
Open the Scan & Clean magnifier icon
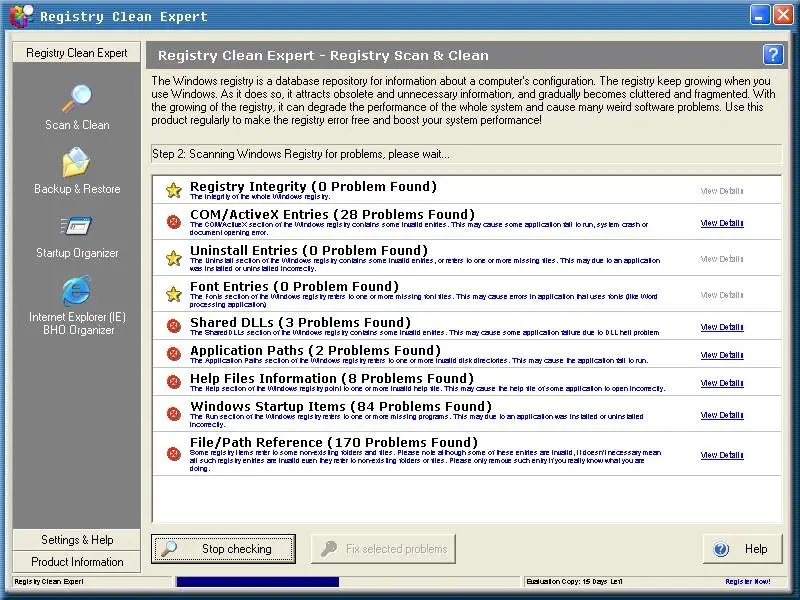[x=77, y=98]
